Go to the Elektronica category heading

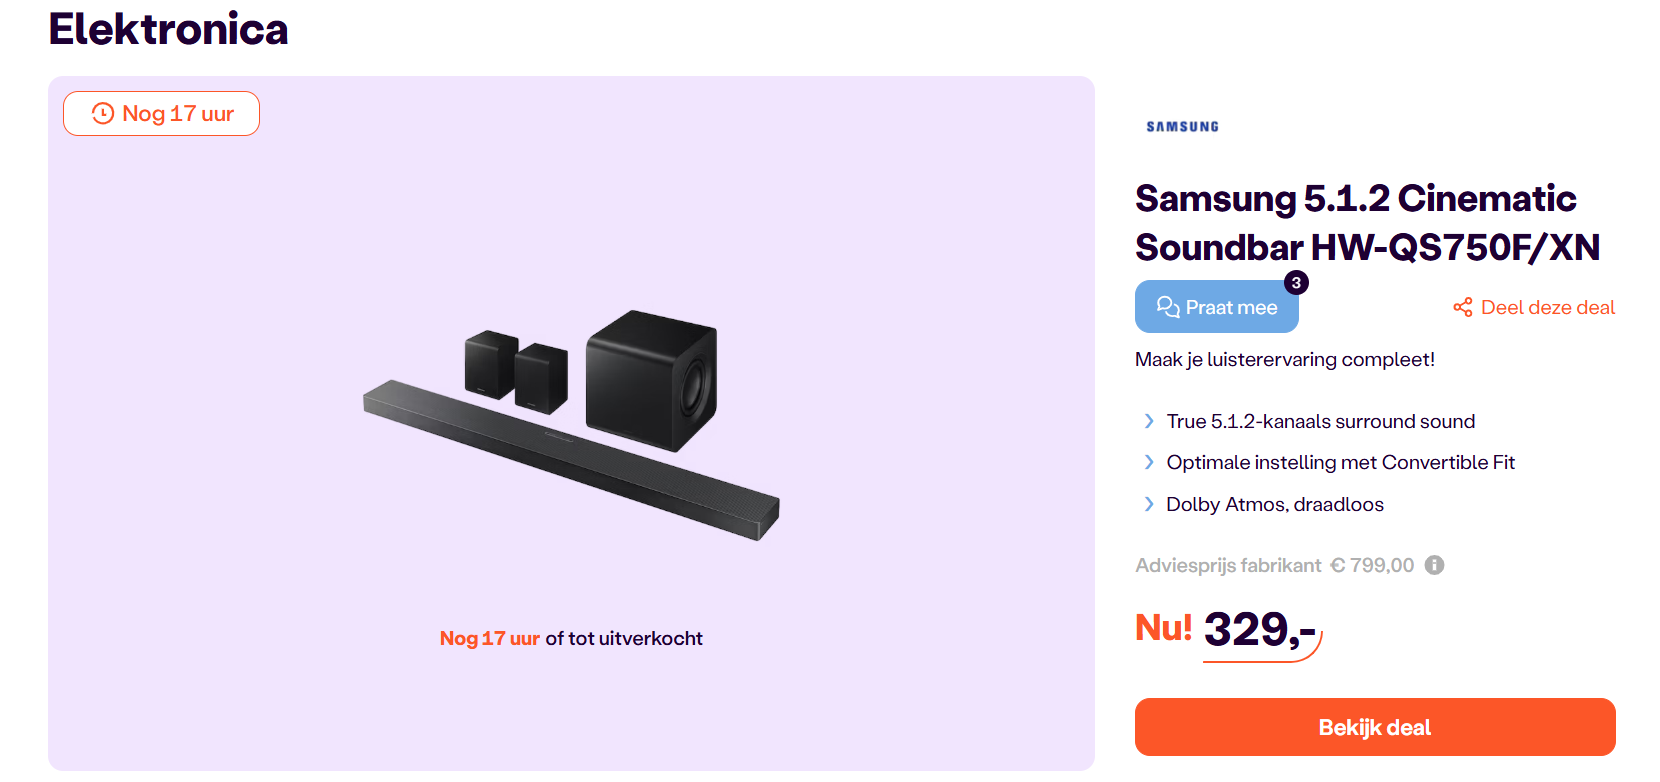[168, 29]
